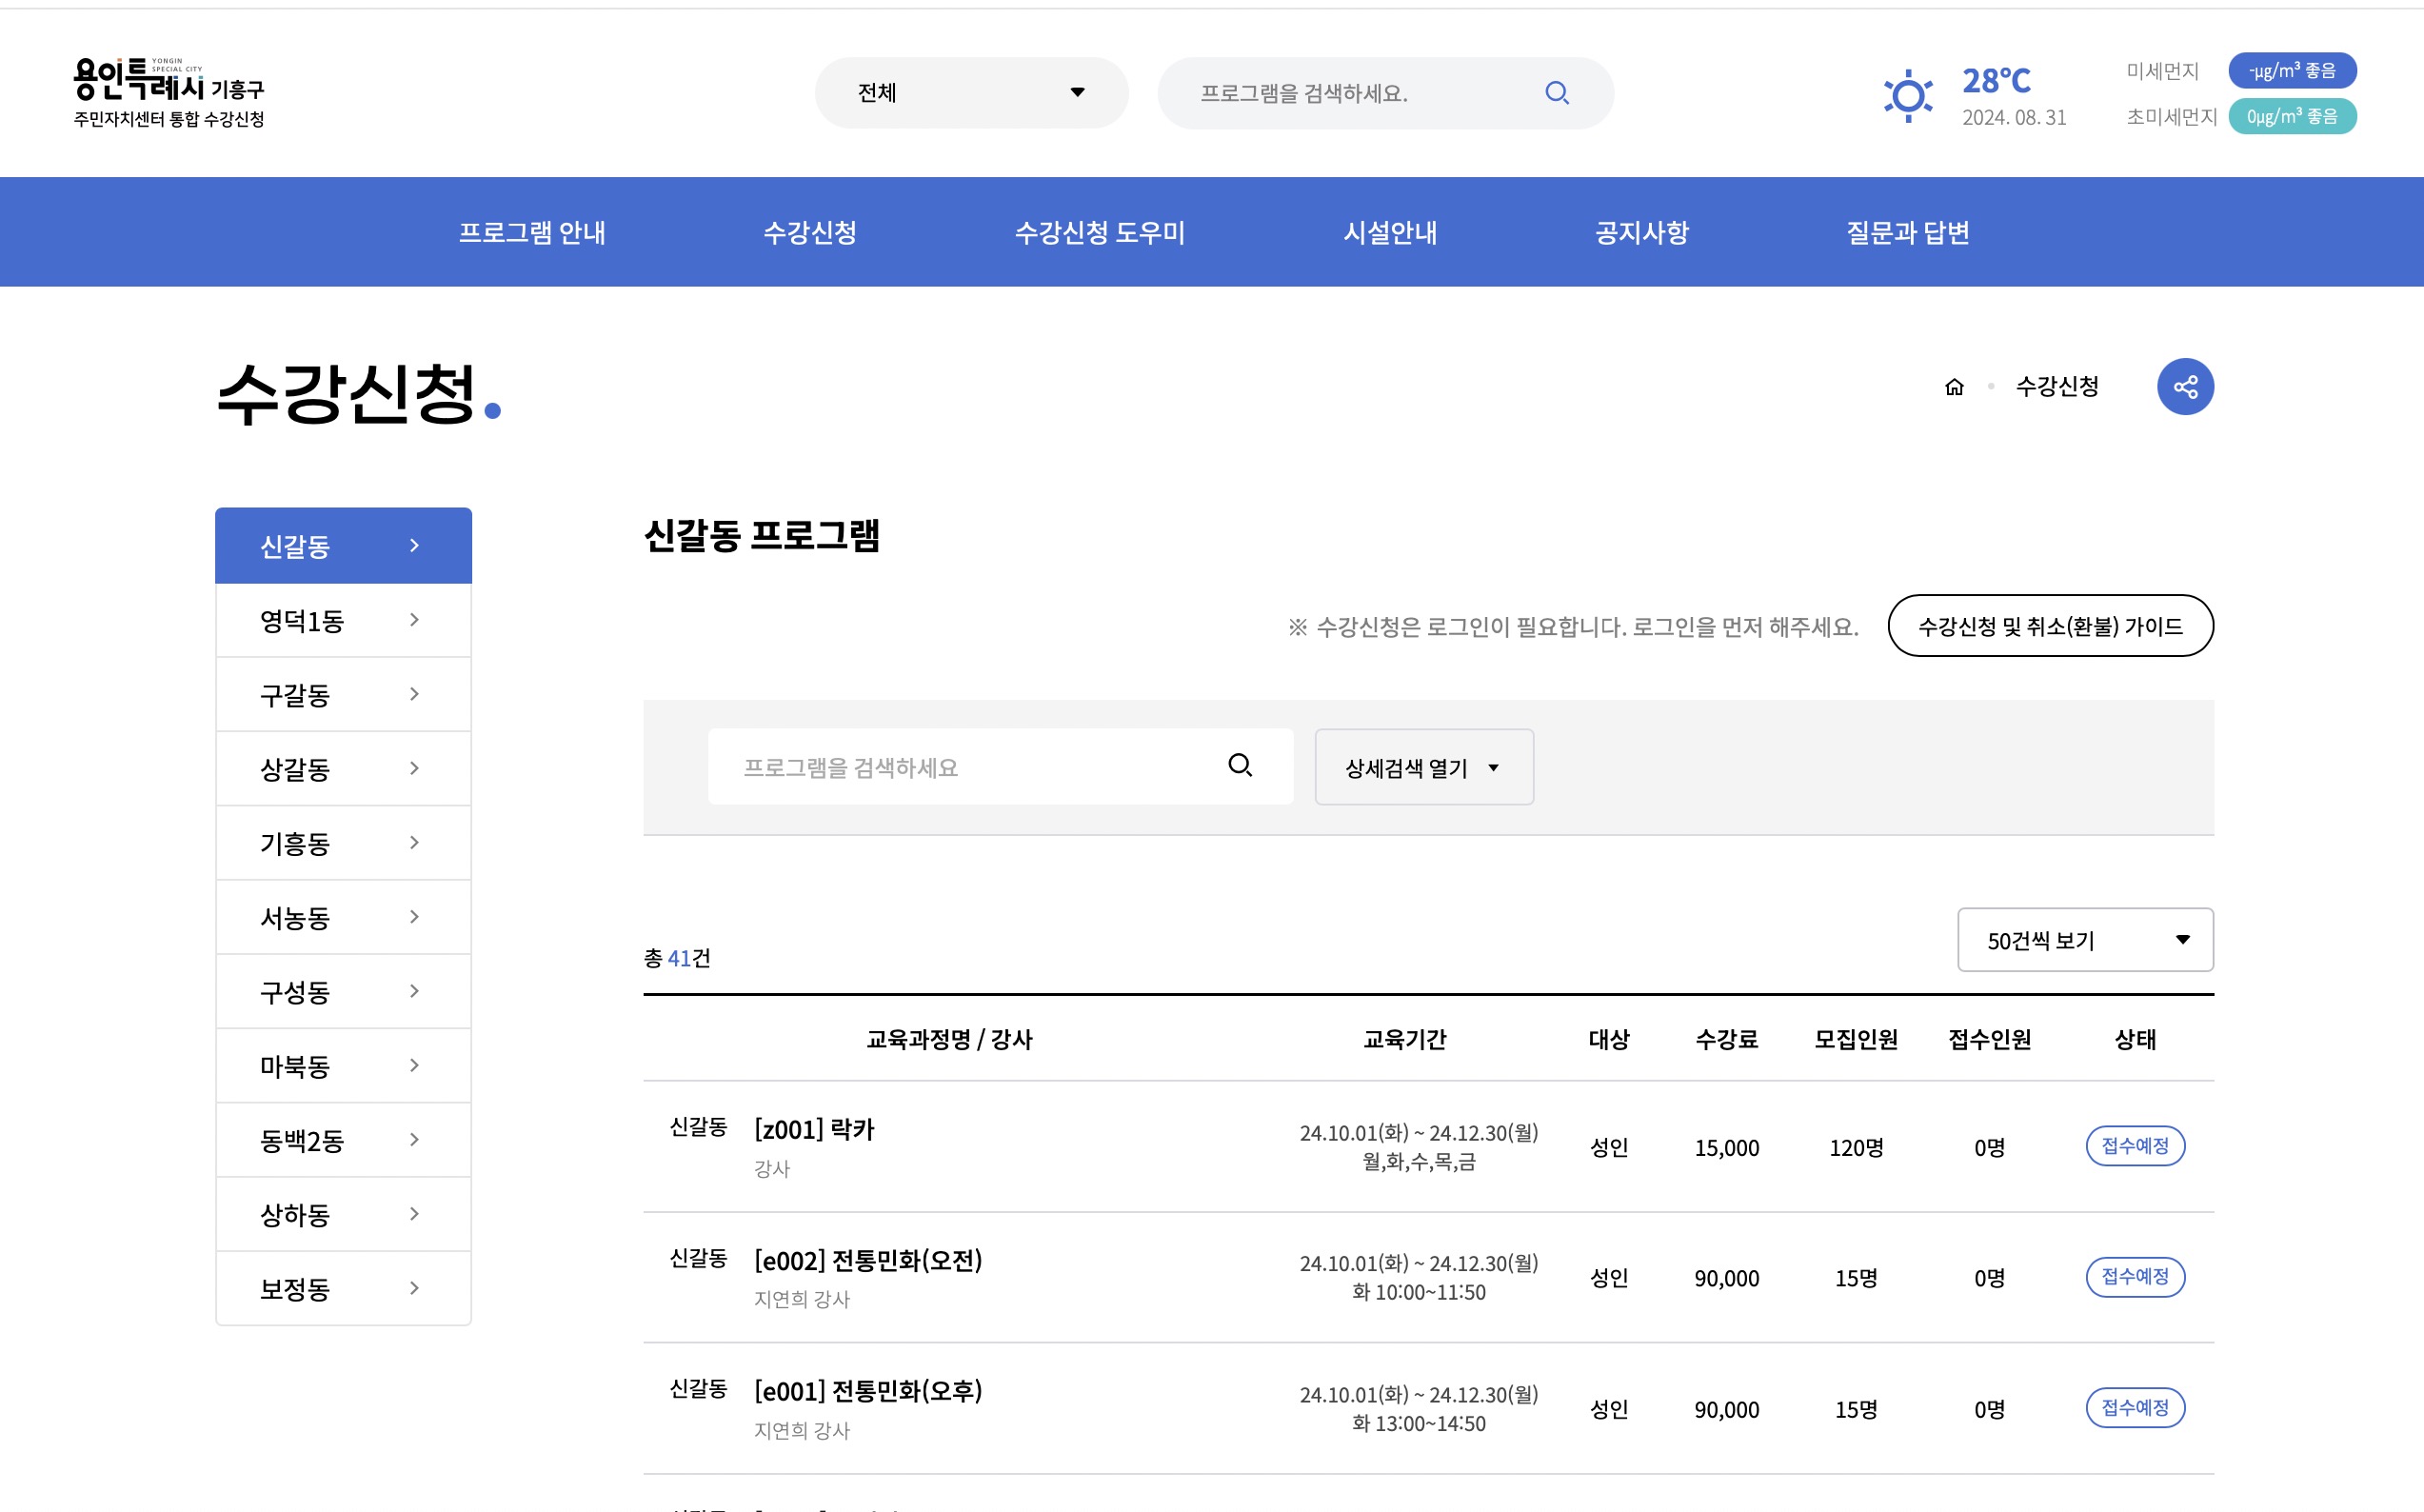Click the home icon in the breadcrumb

click(1953, 388)
